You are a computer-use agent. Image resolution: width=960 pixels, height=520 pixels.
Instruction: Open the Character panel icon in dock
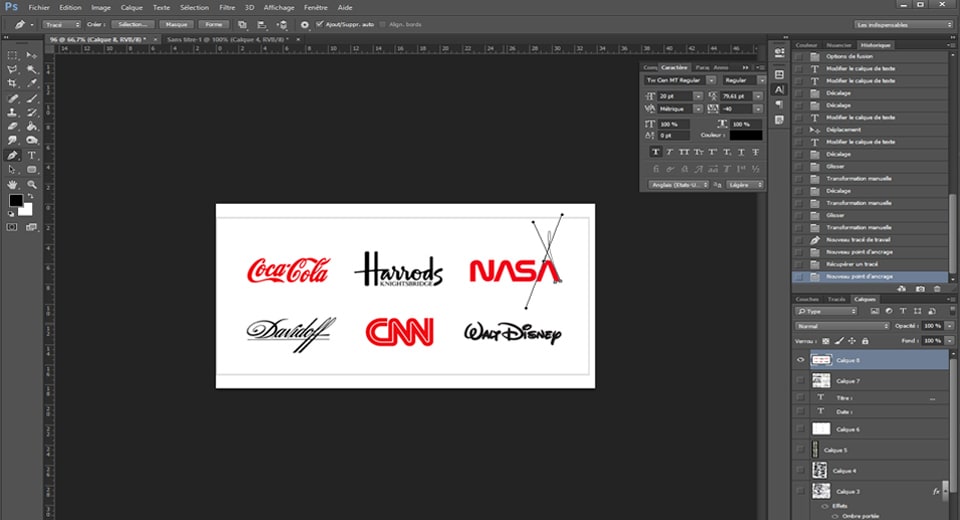[x=779, y=89]
